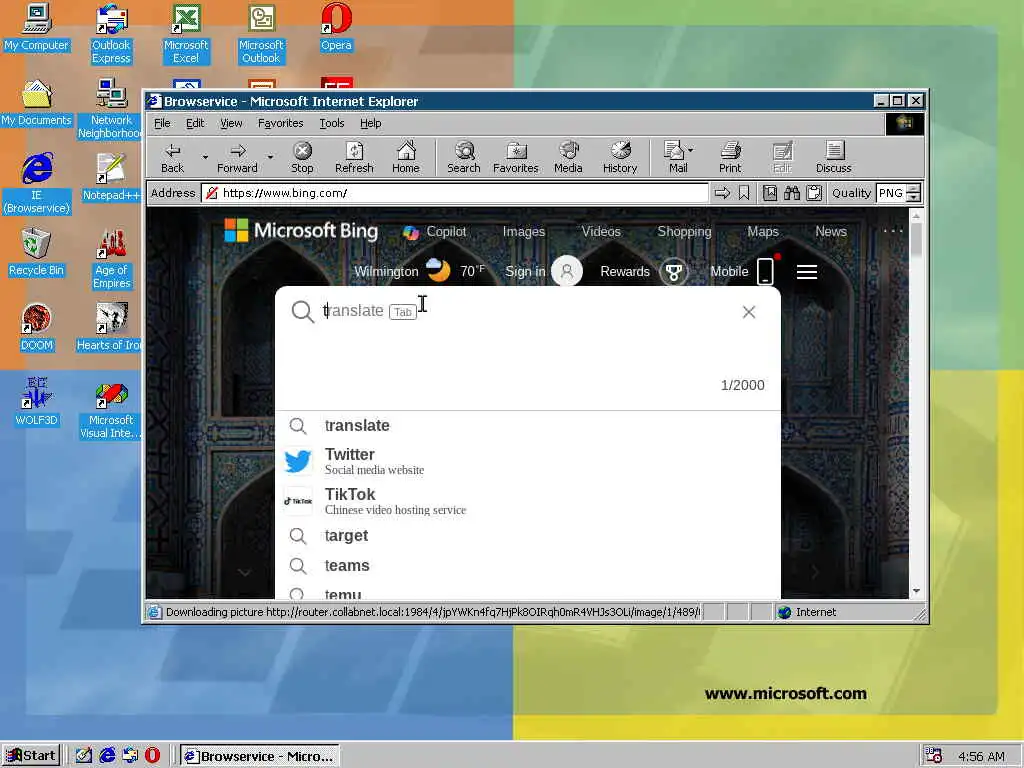Click the Sign in profile icon

567,271
